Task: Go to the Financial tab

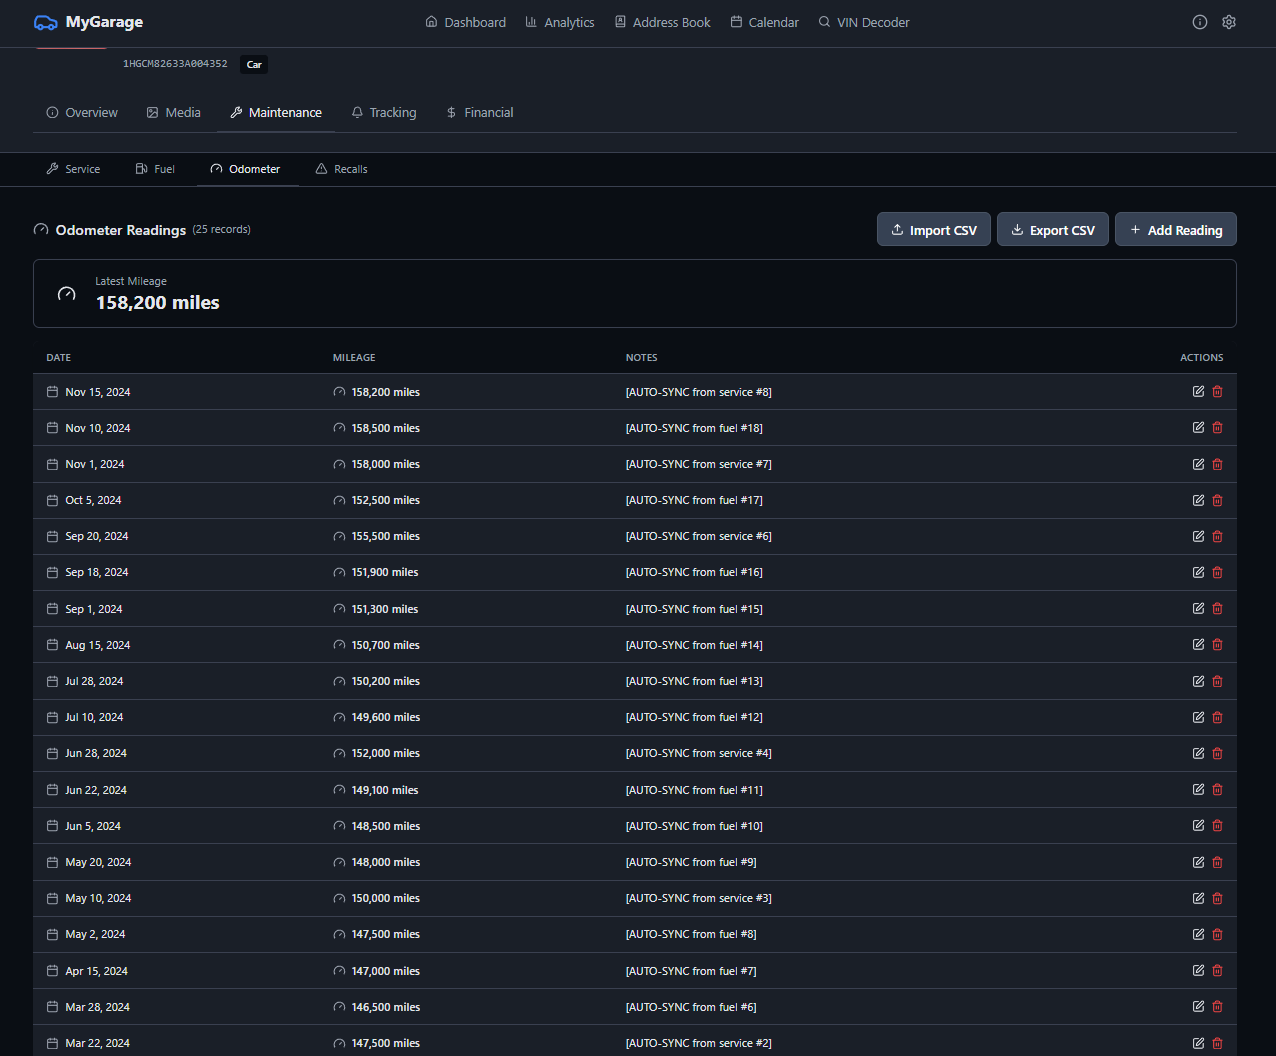Action: [x=479, y=113]
